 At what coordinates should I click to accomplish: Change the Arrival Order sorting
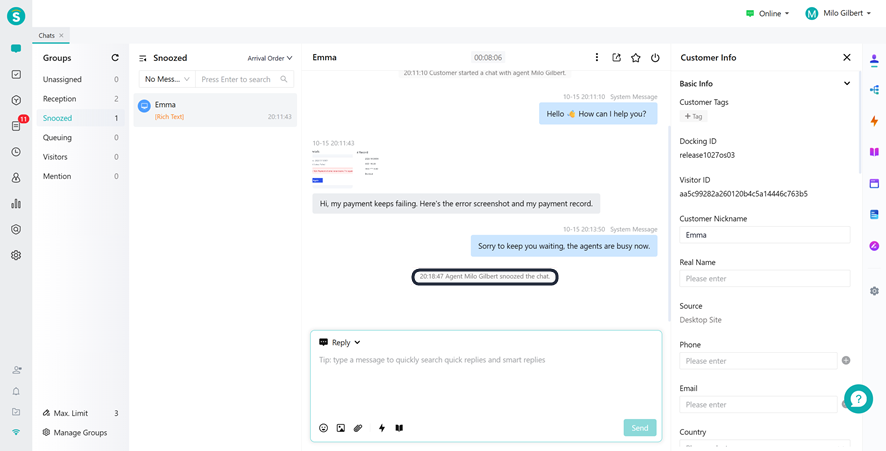[x=270, y=58]
